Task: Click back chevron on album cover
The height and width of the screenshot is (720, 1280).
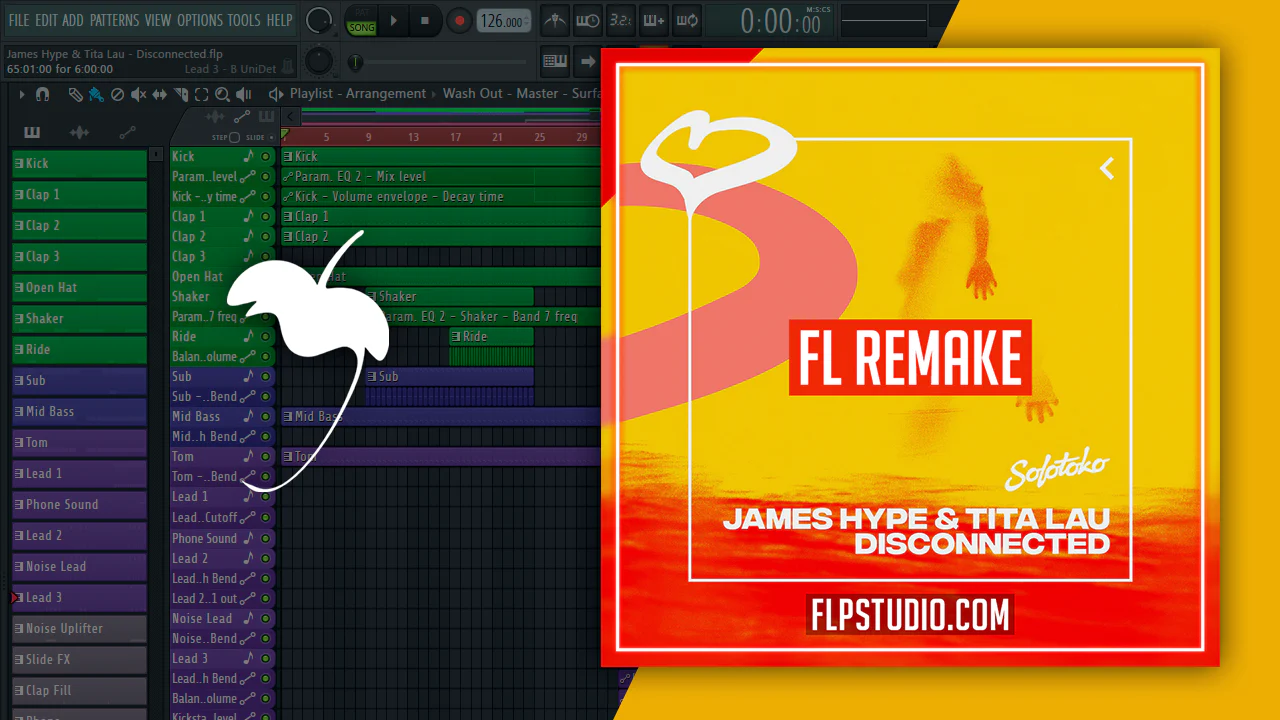Action: point(1107,169)
